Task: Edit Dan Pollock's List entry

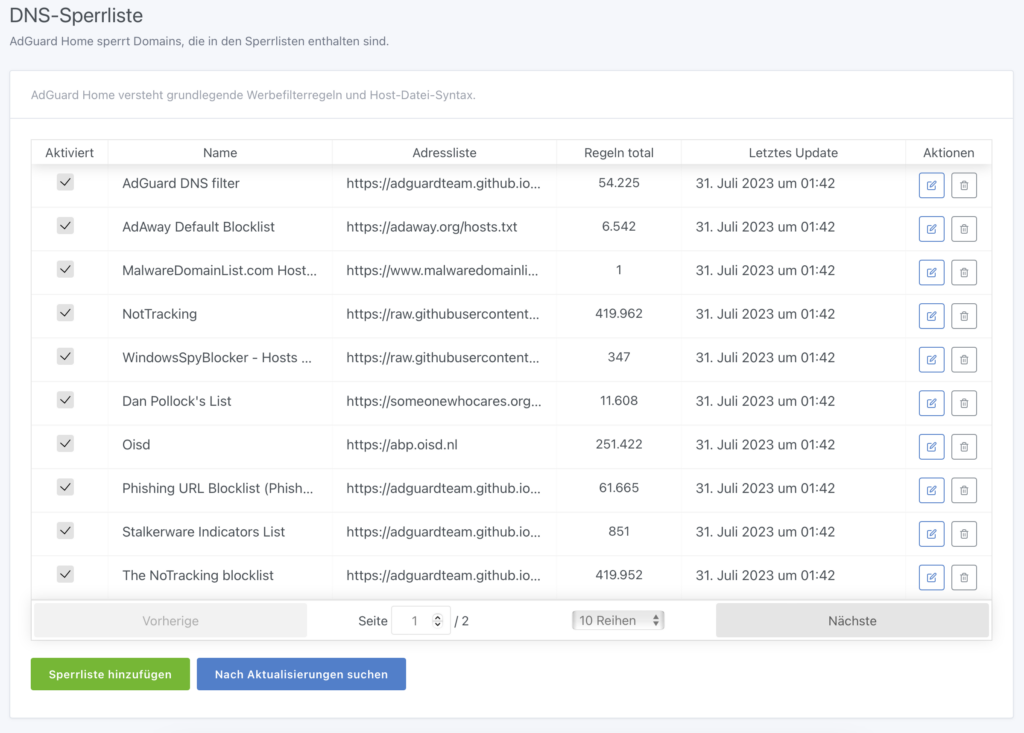Action: (x=931, y=403)
